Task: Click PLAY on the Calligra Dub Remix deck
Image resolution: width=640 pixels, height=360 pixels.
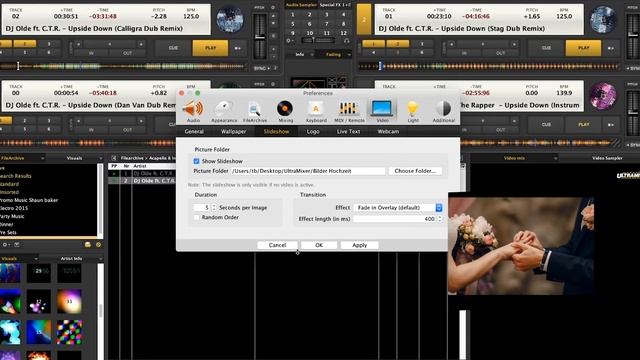Action: (210, 48)
